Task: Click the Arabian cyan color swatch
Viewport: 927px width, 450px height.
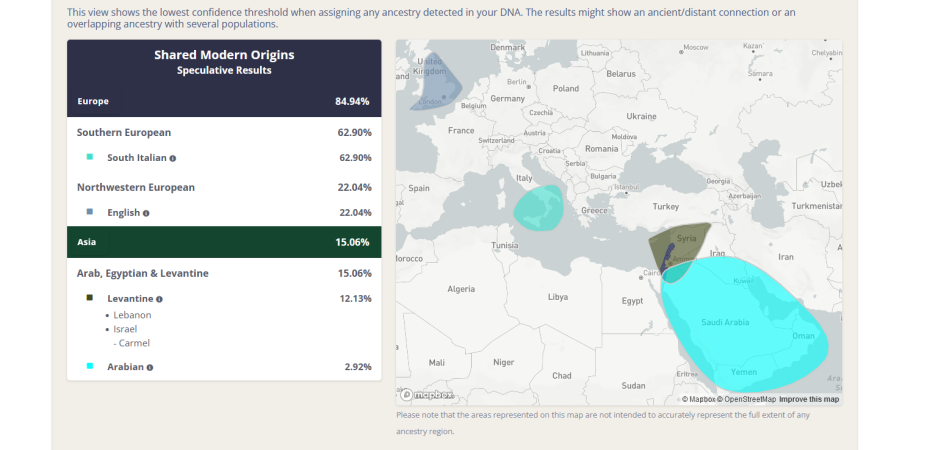Action: [90, 366]
